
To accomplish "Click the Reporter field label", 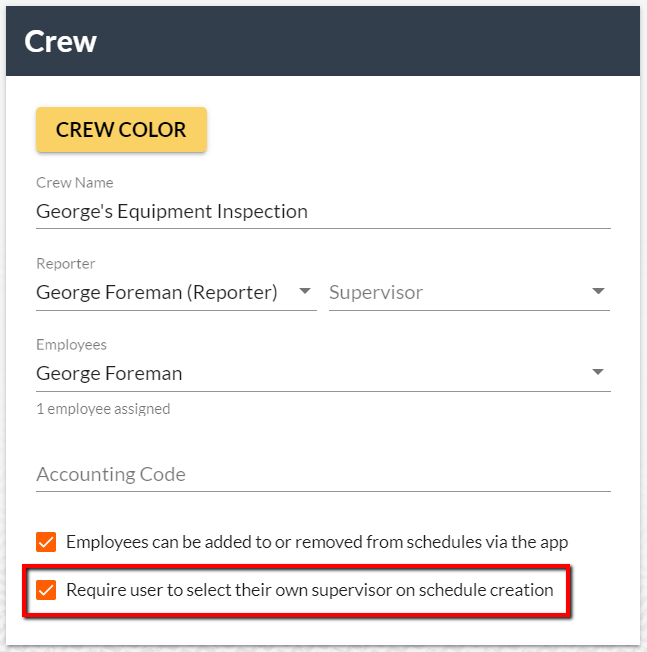I will pyautogui.click(x=66, y=264).
